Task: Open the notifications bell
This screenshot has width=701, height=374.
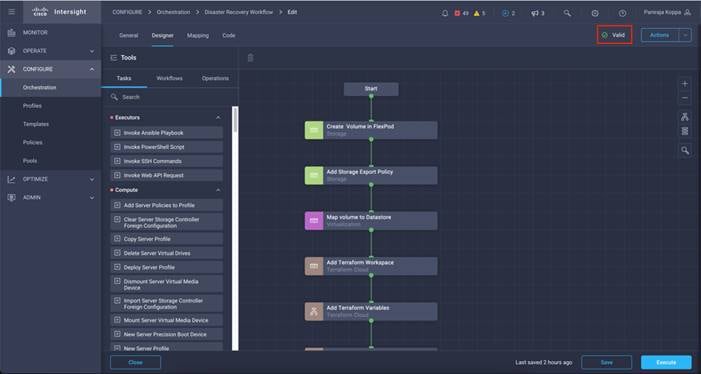Action: (445, 13)
